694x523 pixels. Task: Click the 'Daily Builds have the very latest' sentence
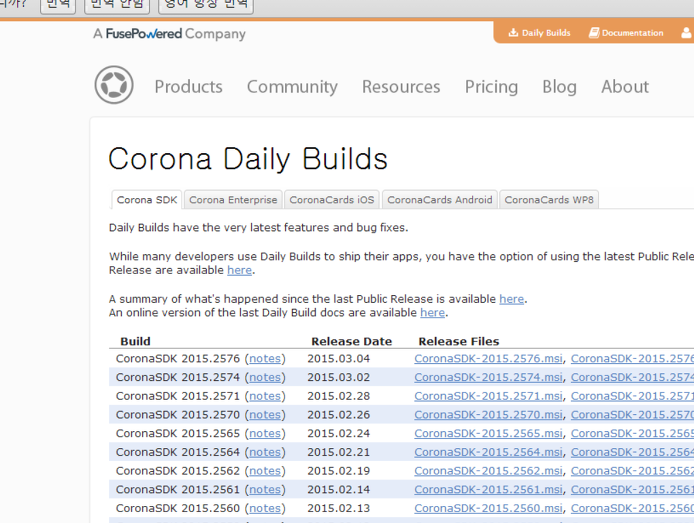point(258,228)
